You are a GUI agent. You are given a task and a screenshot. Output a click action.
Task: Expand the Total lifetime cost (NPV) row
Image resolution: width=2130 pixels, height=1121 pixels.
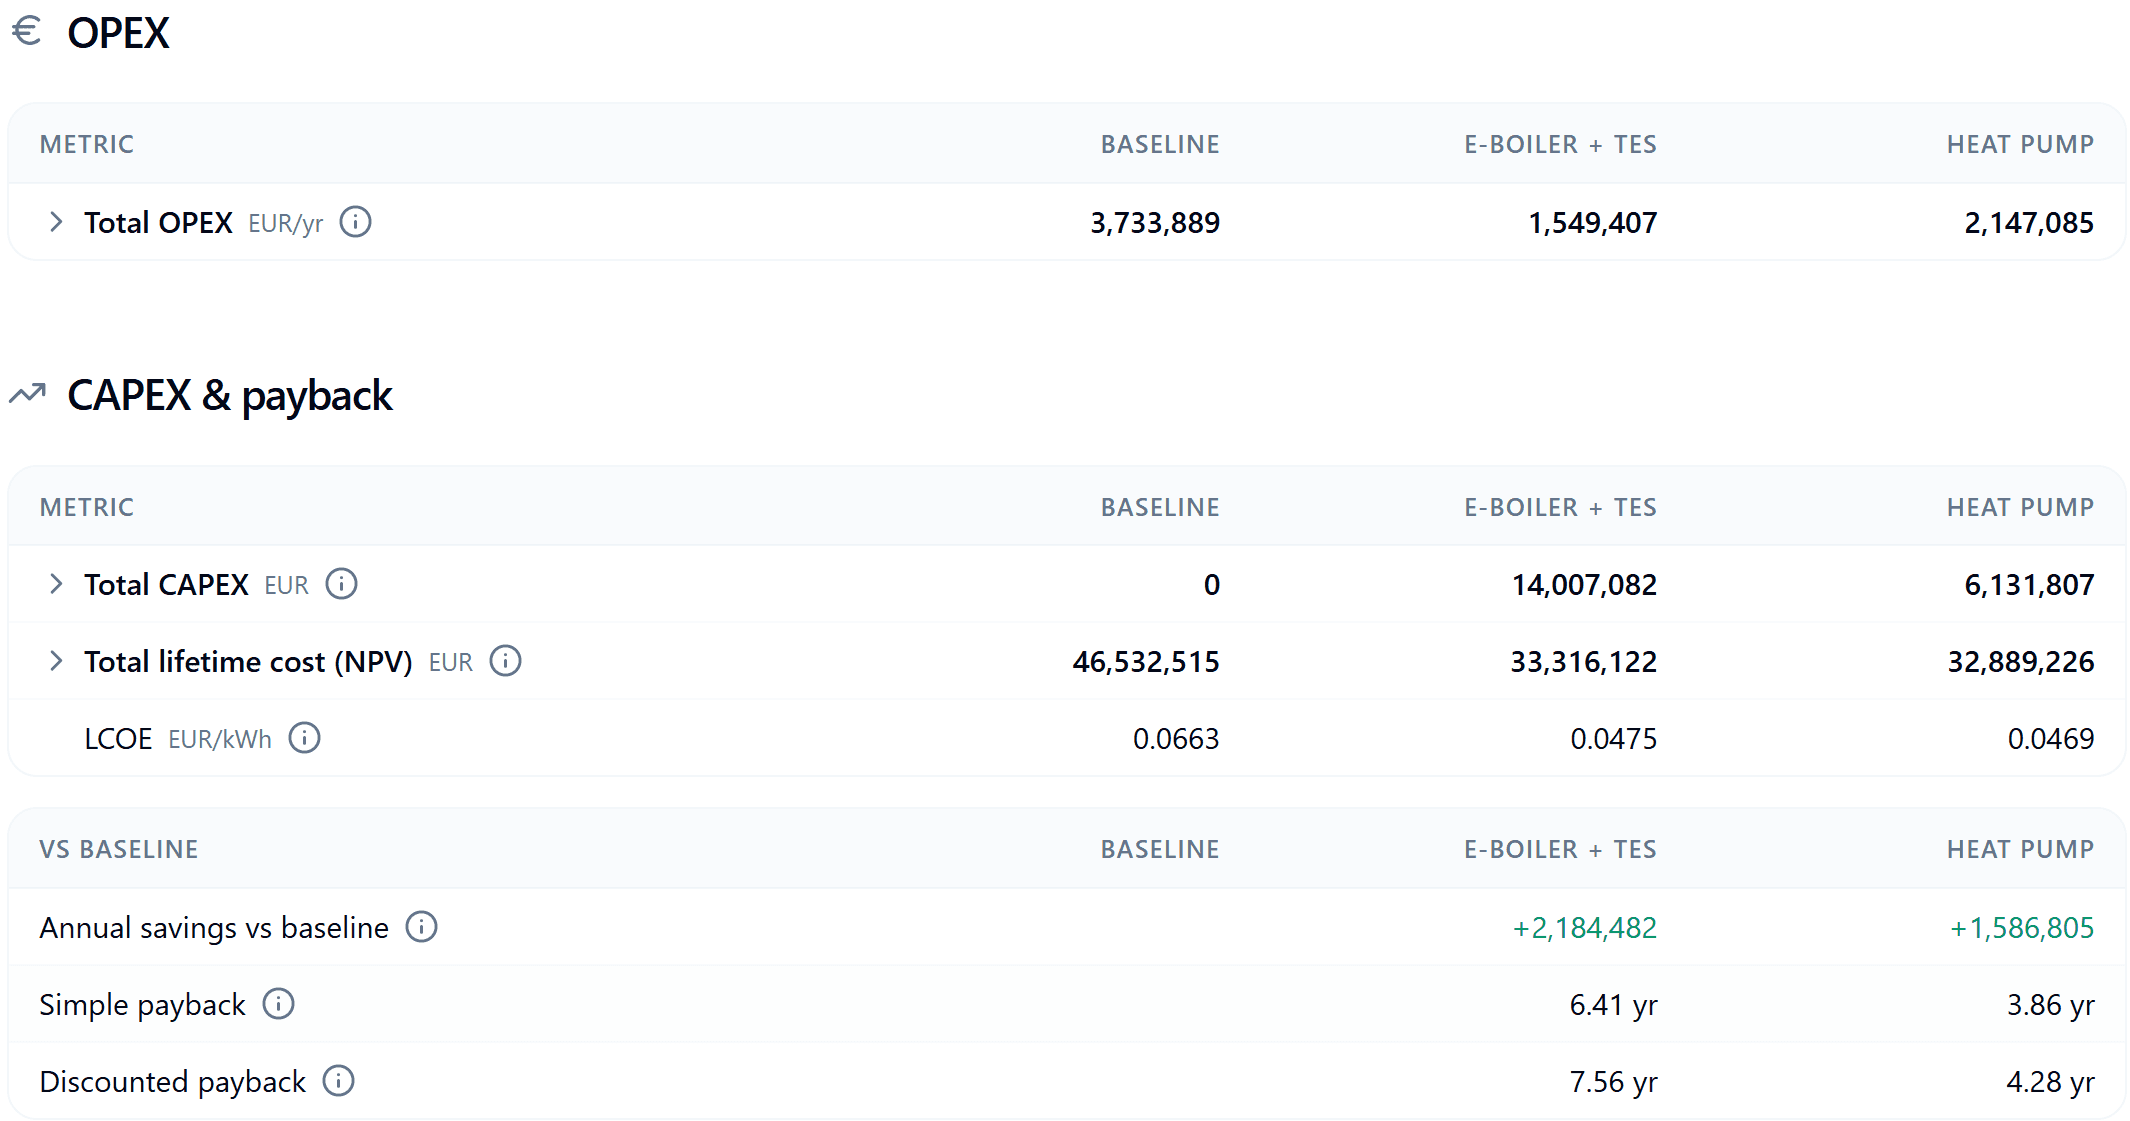click(x=56, y=661)
